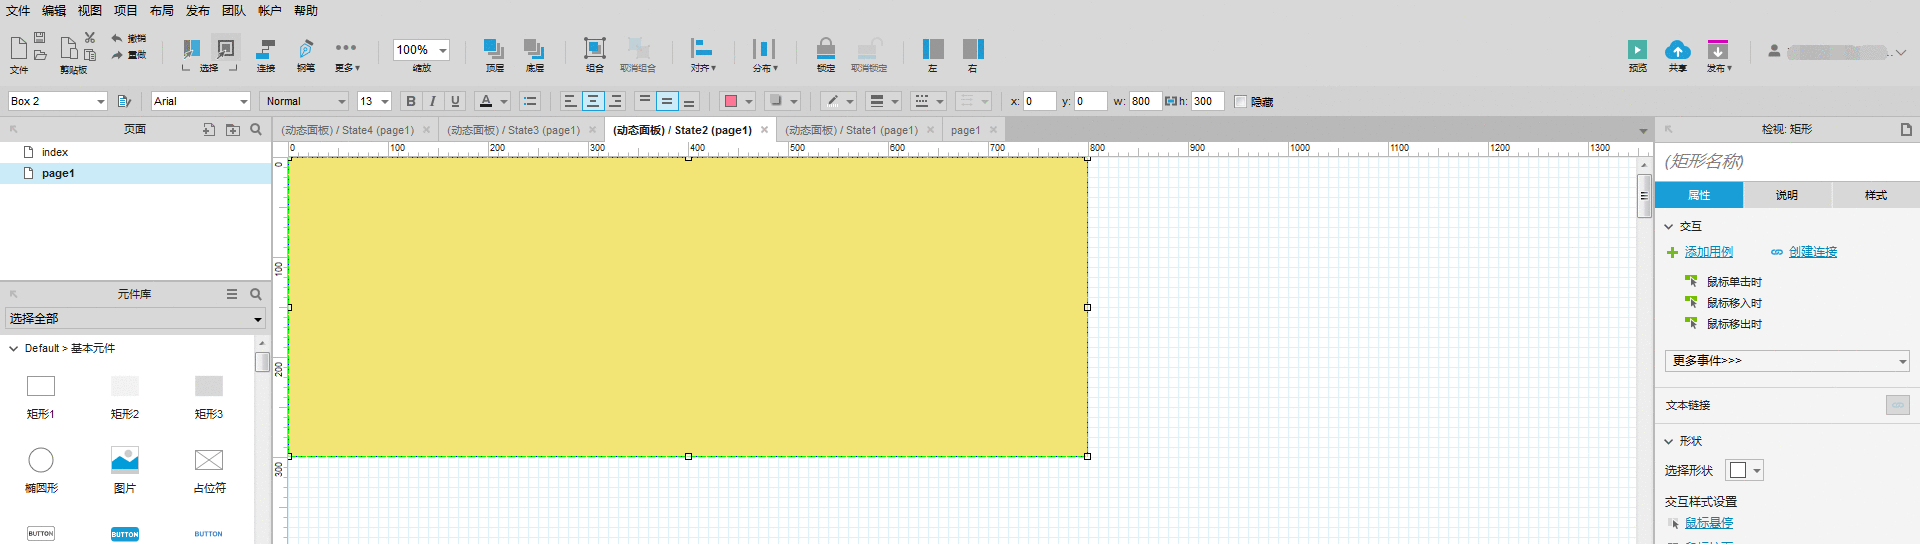
Task: Open the 选择形状 shape dropdown
Action: (1744, 470)
